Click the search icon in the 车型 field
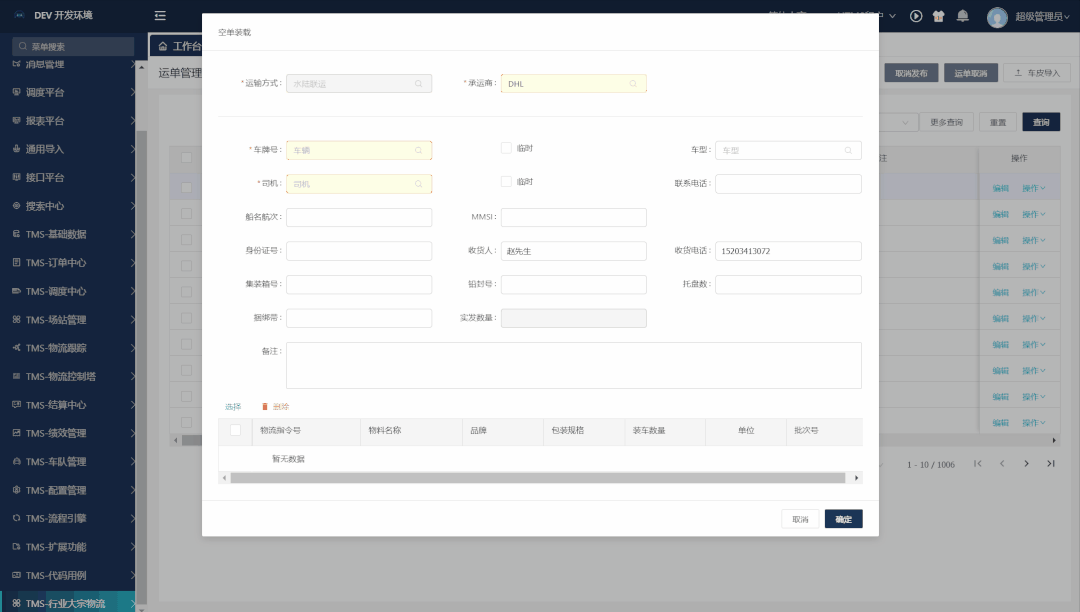Image resolution: width=1080 pixels, height=612 pixels. pos(848,150)
